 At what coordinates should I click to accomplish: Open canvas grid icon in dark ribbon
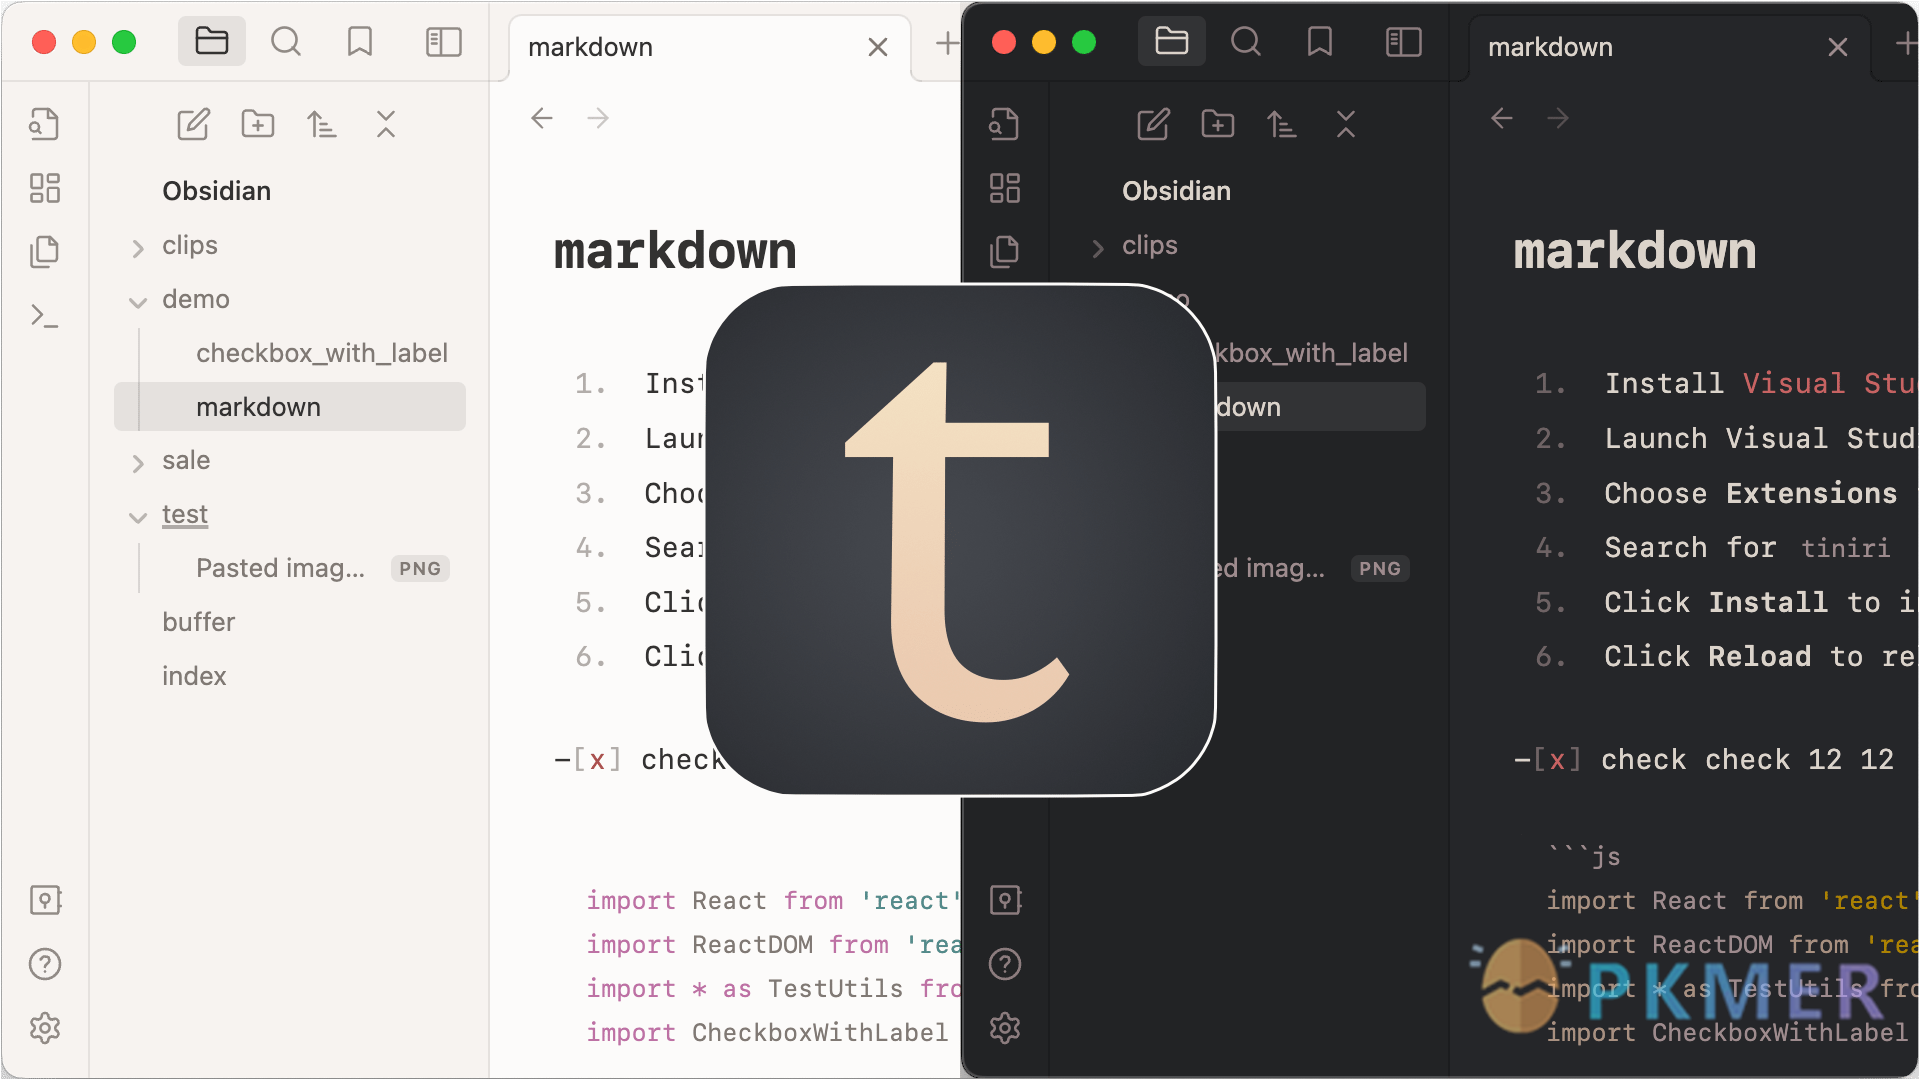1004,188
